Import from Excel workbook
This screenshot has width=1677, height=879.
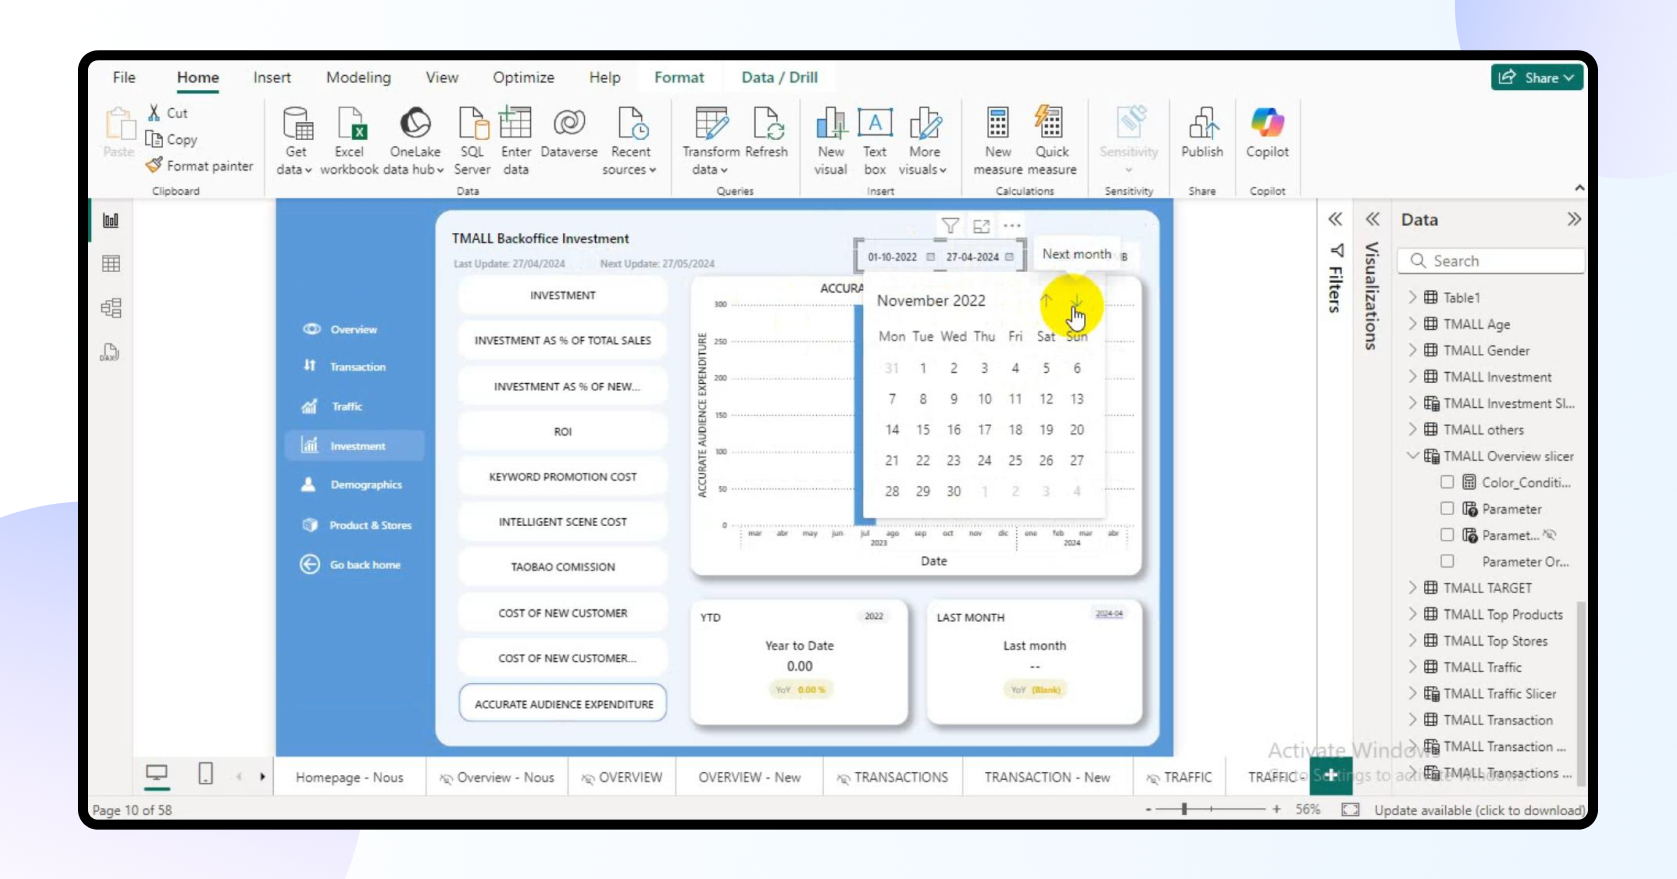click(350, 140)
